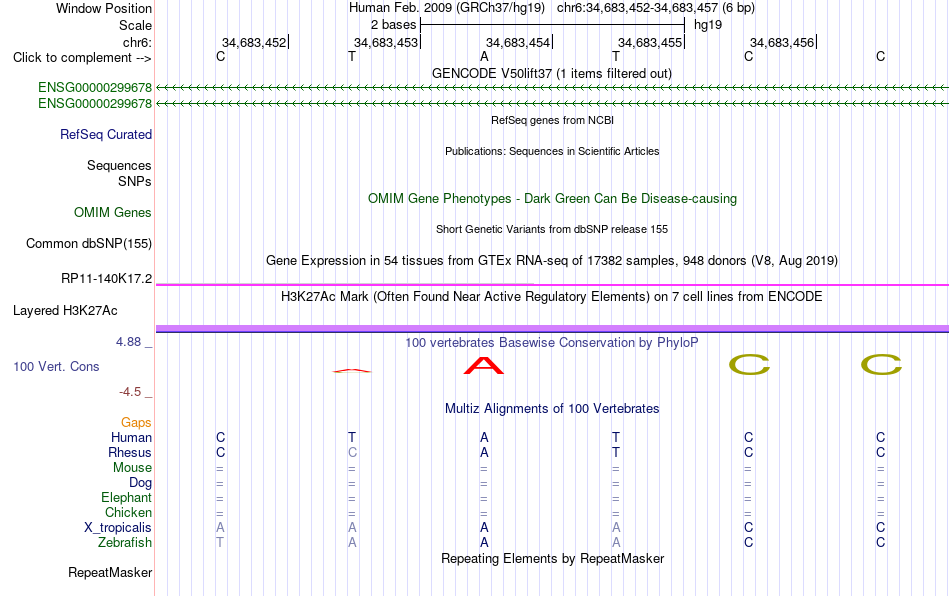The height and width of the screenshot is (596, 950).
Task: Click the 34,683,454 position marker
Action: pos(518,42)
